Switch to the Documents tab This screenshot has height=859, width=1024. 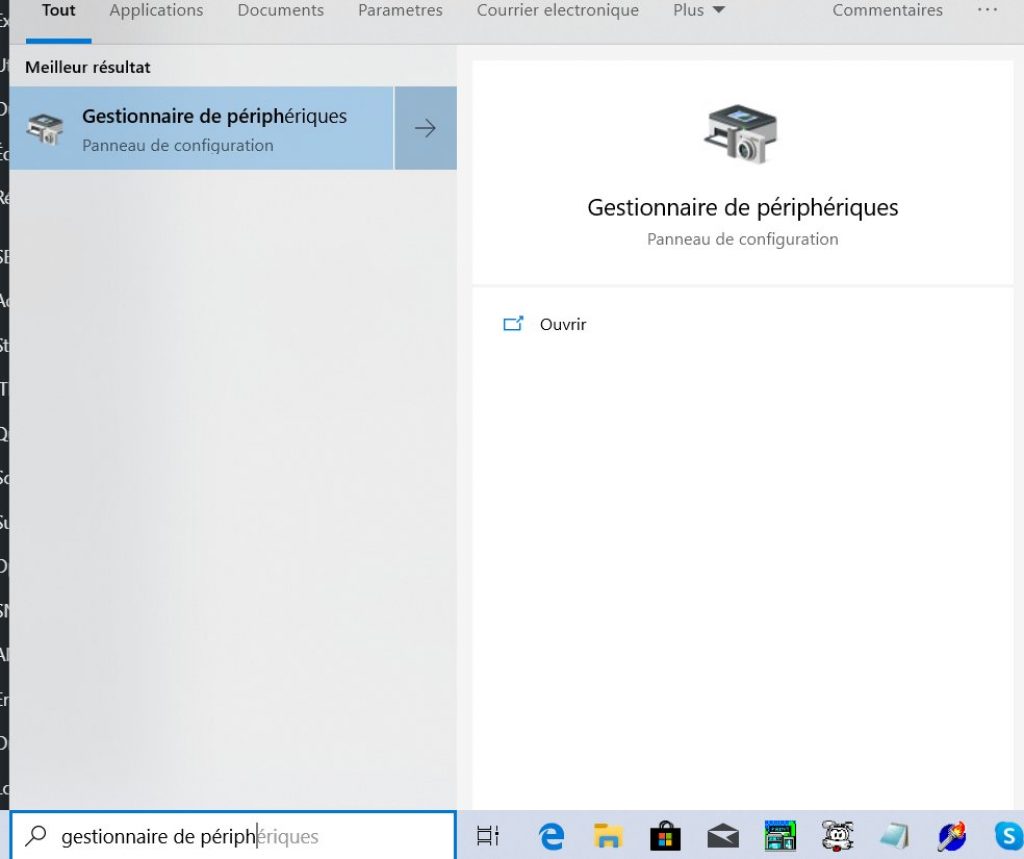click(x=280, y=11)
